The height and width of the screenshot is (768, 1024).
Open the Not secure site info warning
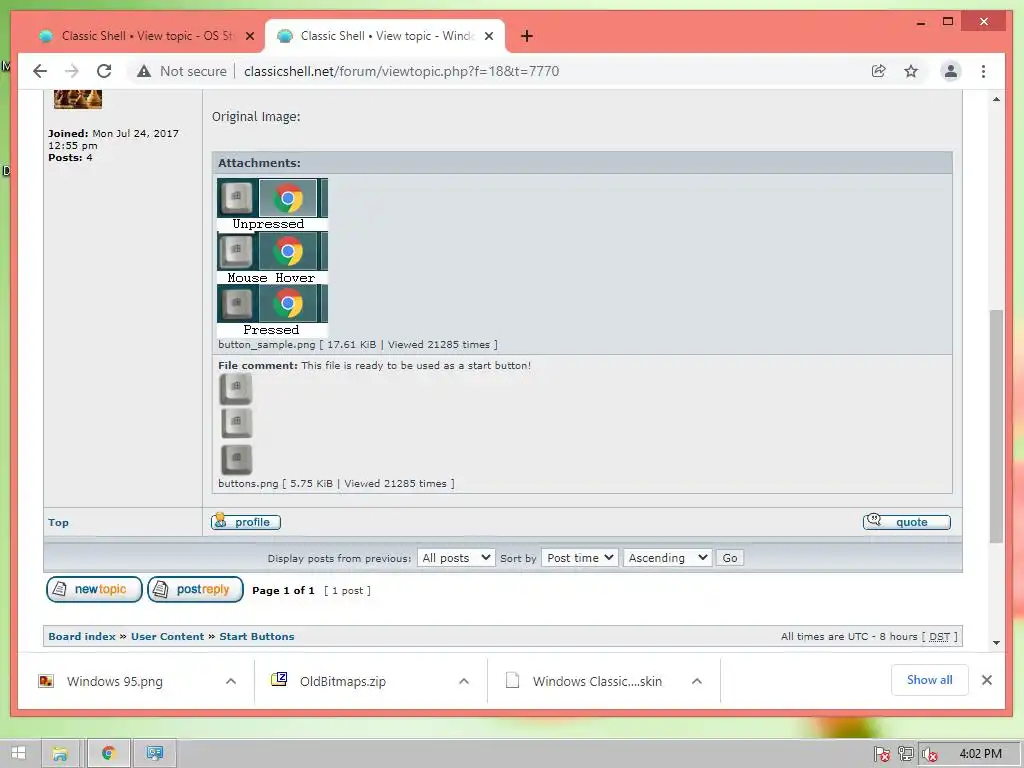[182, 71]
